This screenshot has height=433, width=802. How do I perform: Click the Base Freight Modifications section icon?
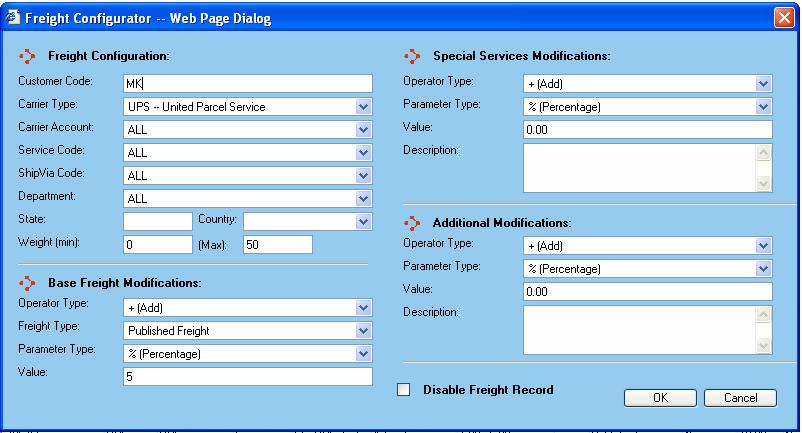pyautogui.click(x=28, y=284)
